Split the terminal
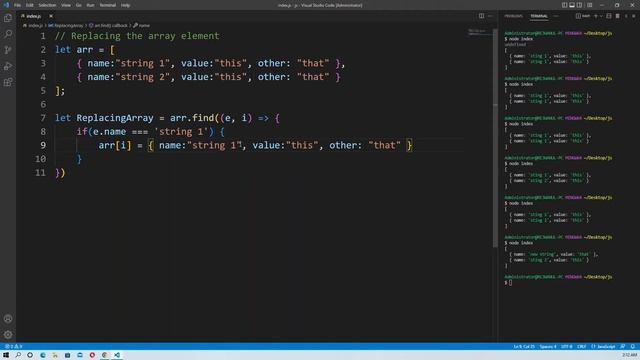640x360 pixels. pyautogui.click(x=609, y=16)
